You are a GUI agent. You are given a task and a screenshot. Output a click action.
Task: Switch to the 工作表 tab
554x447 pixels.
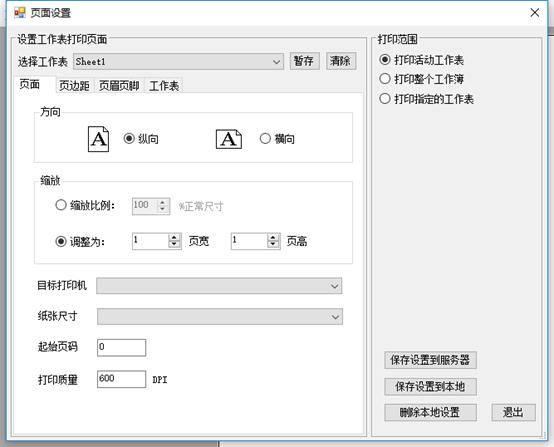coord(164,86)
